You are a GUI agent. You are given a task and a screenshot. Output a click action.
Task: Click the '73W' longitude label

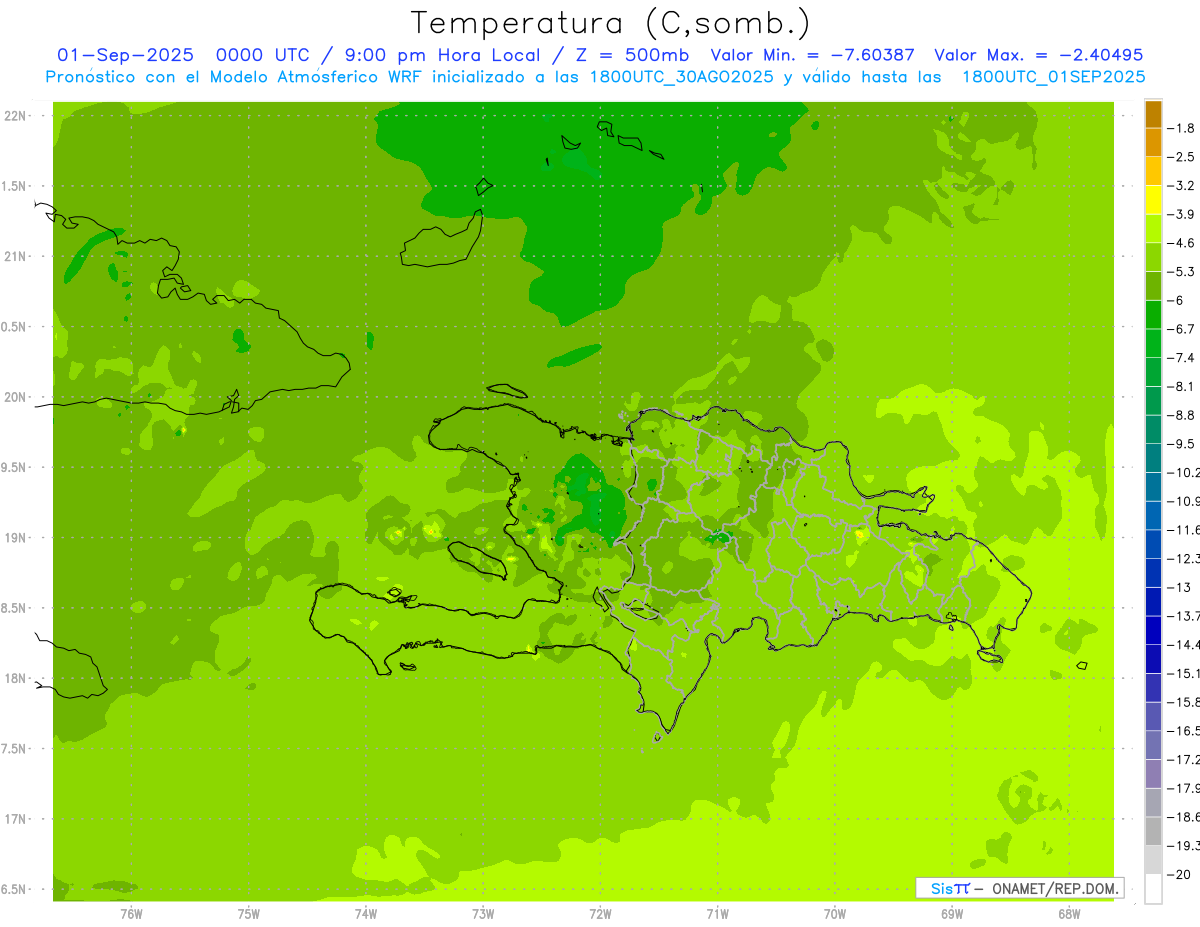click(483, 914)
